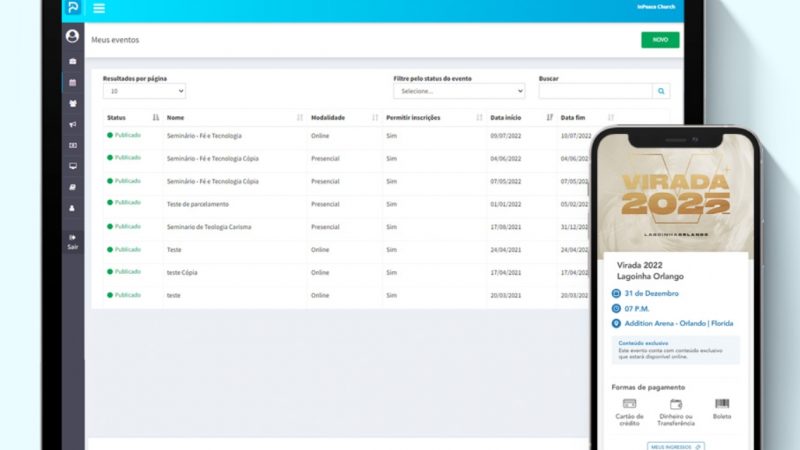Sort table by Data início column
This screenshot has height=450, width=800.
coord(549,118)
